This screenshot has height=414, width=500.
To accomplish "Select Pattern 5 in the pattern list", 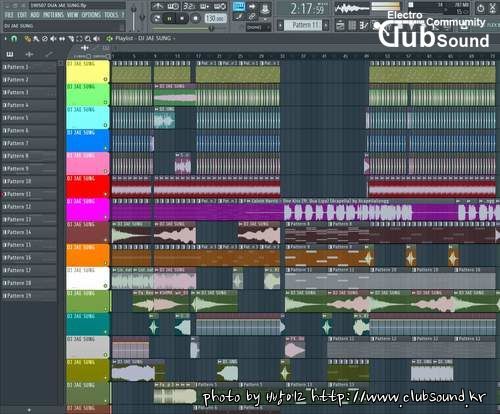I will coord(29,118).
